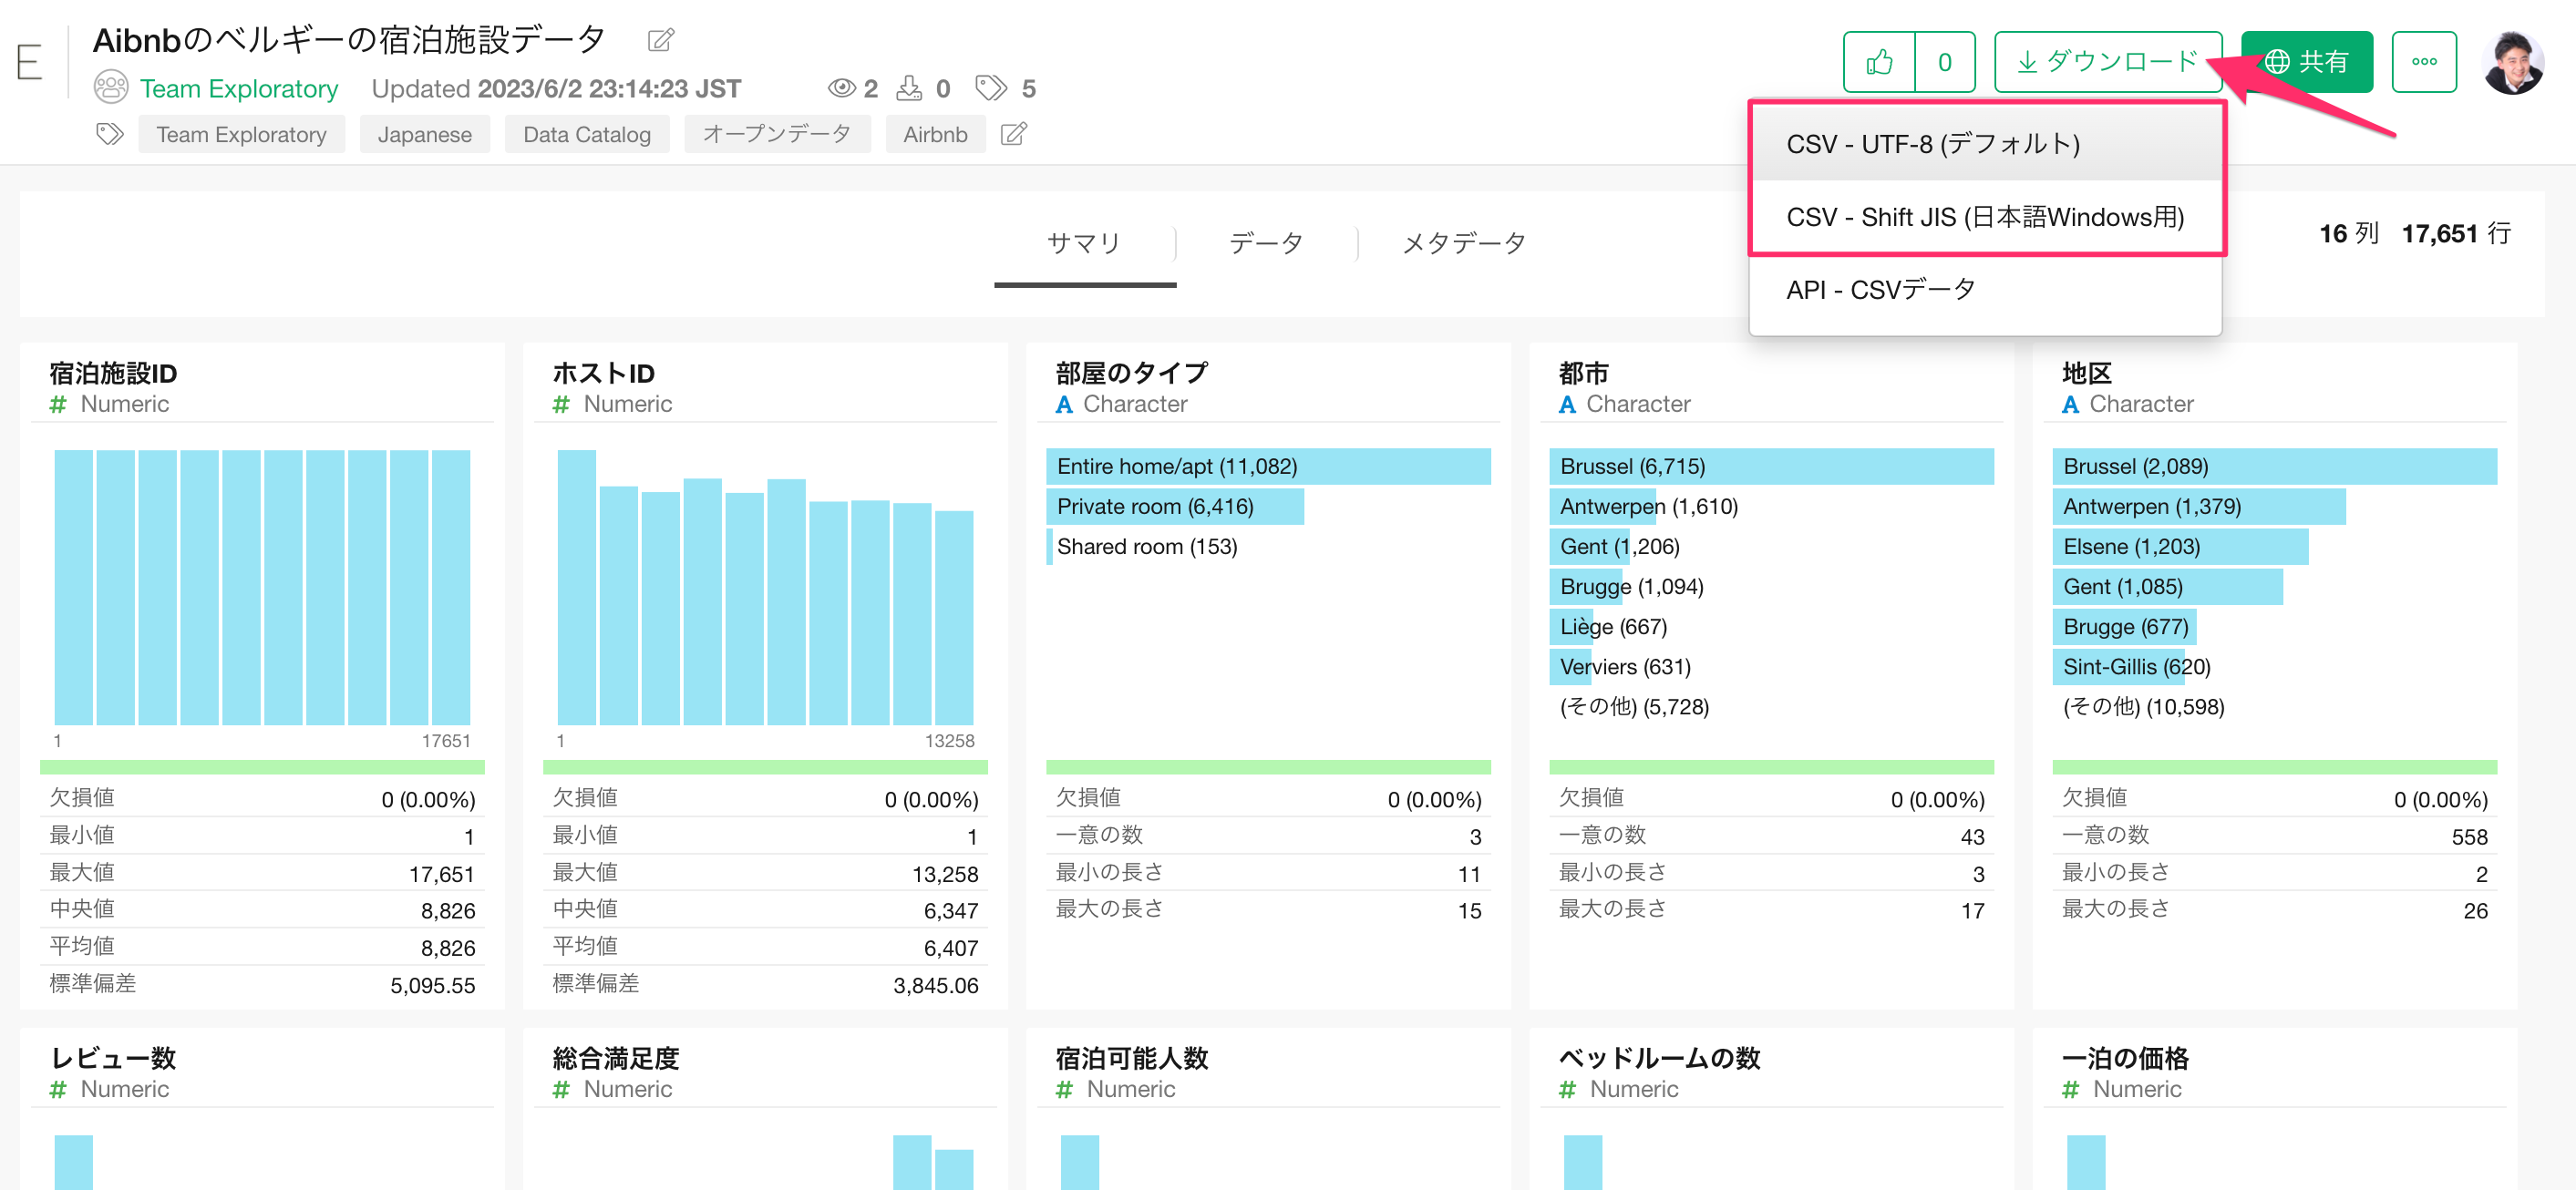Click the ホストID histogram chart
This screenshot has height=1190, width=2576.
coord(765,587)
